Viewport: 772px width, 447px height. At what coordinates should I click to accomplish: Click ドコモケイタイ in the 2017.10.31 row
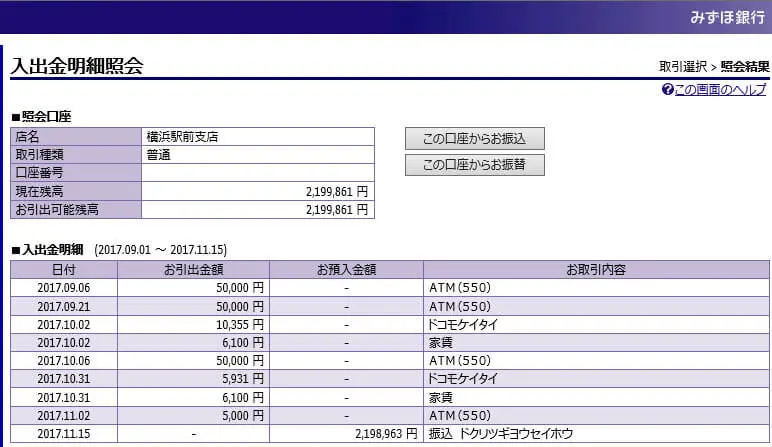[x=462, y=379]
